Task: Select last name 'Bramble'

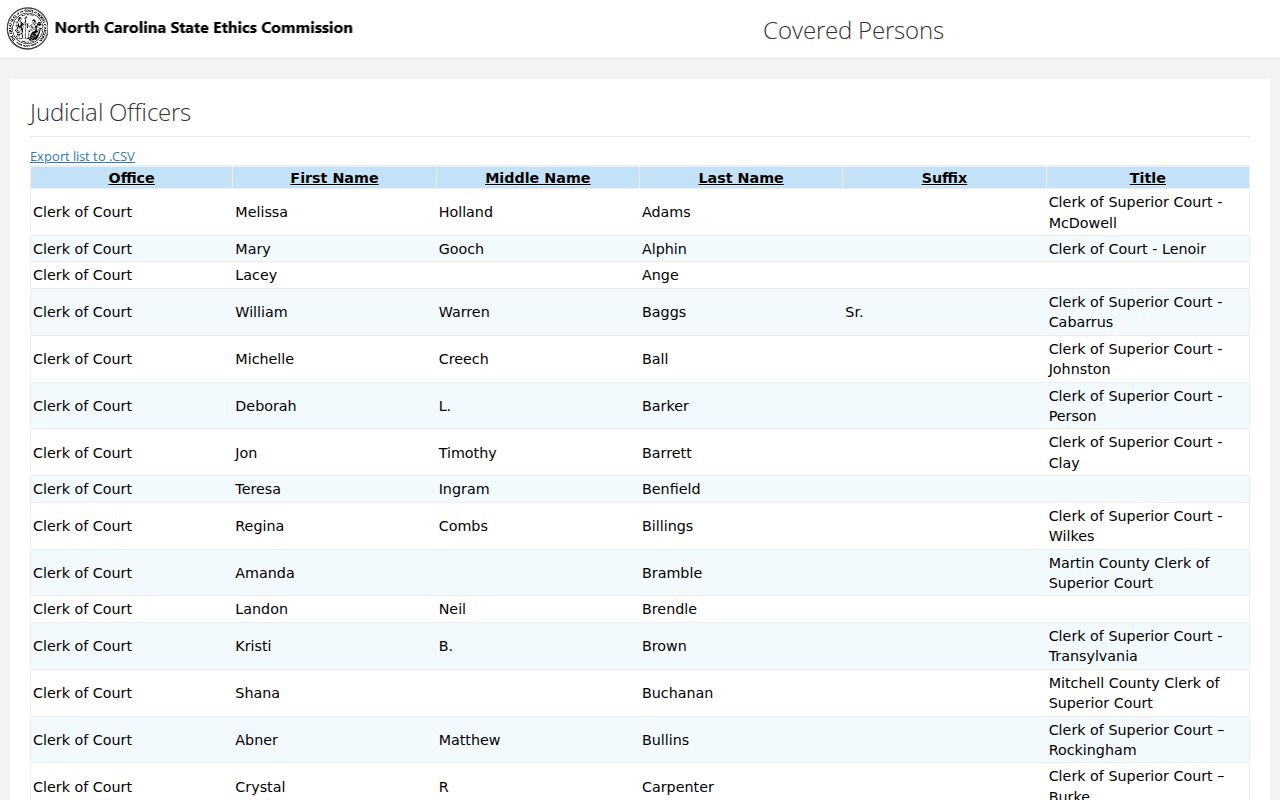Action: click(x=672, y=573)
